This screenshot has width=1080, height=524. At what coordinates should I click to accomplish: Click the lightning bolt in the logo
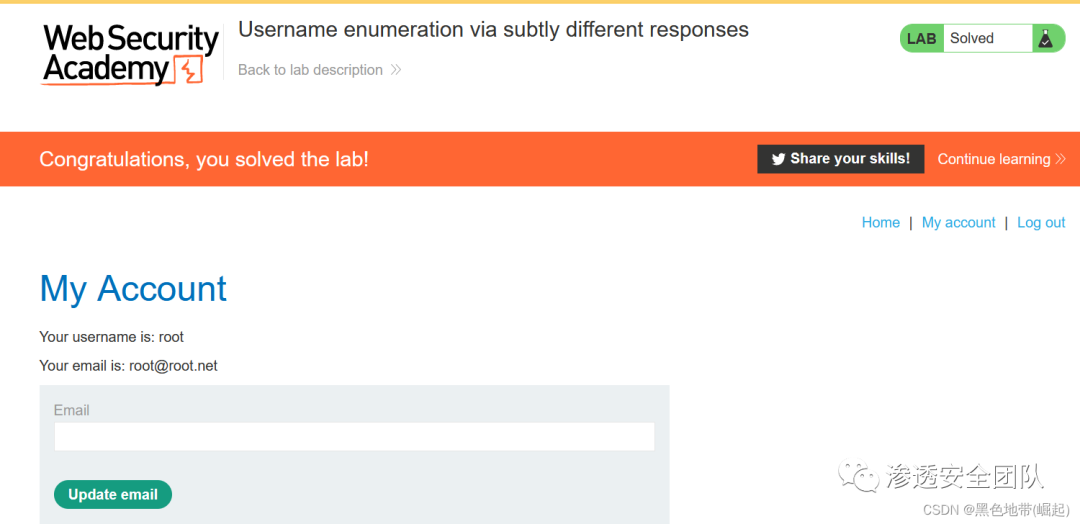188,71
